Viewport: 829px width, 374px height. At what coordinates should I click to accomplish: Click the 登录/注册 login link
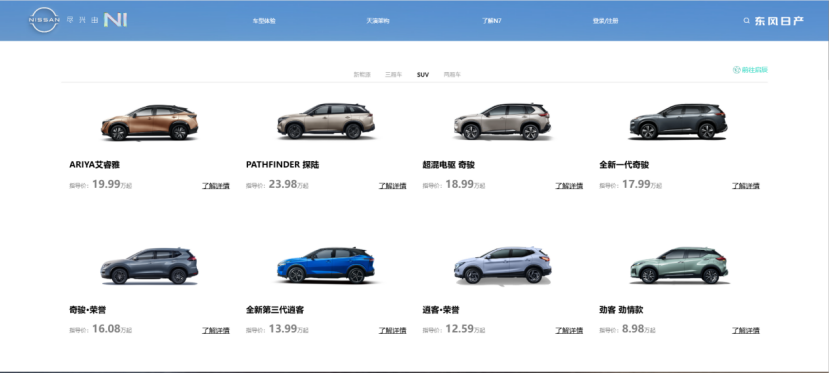pyautogui.click(x=605, y=21)
